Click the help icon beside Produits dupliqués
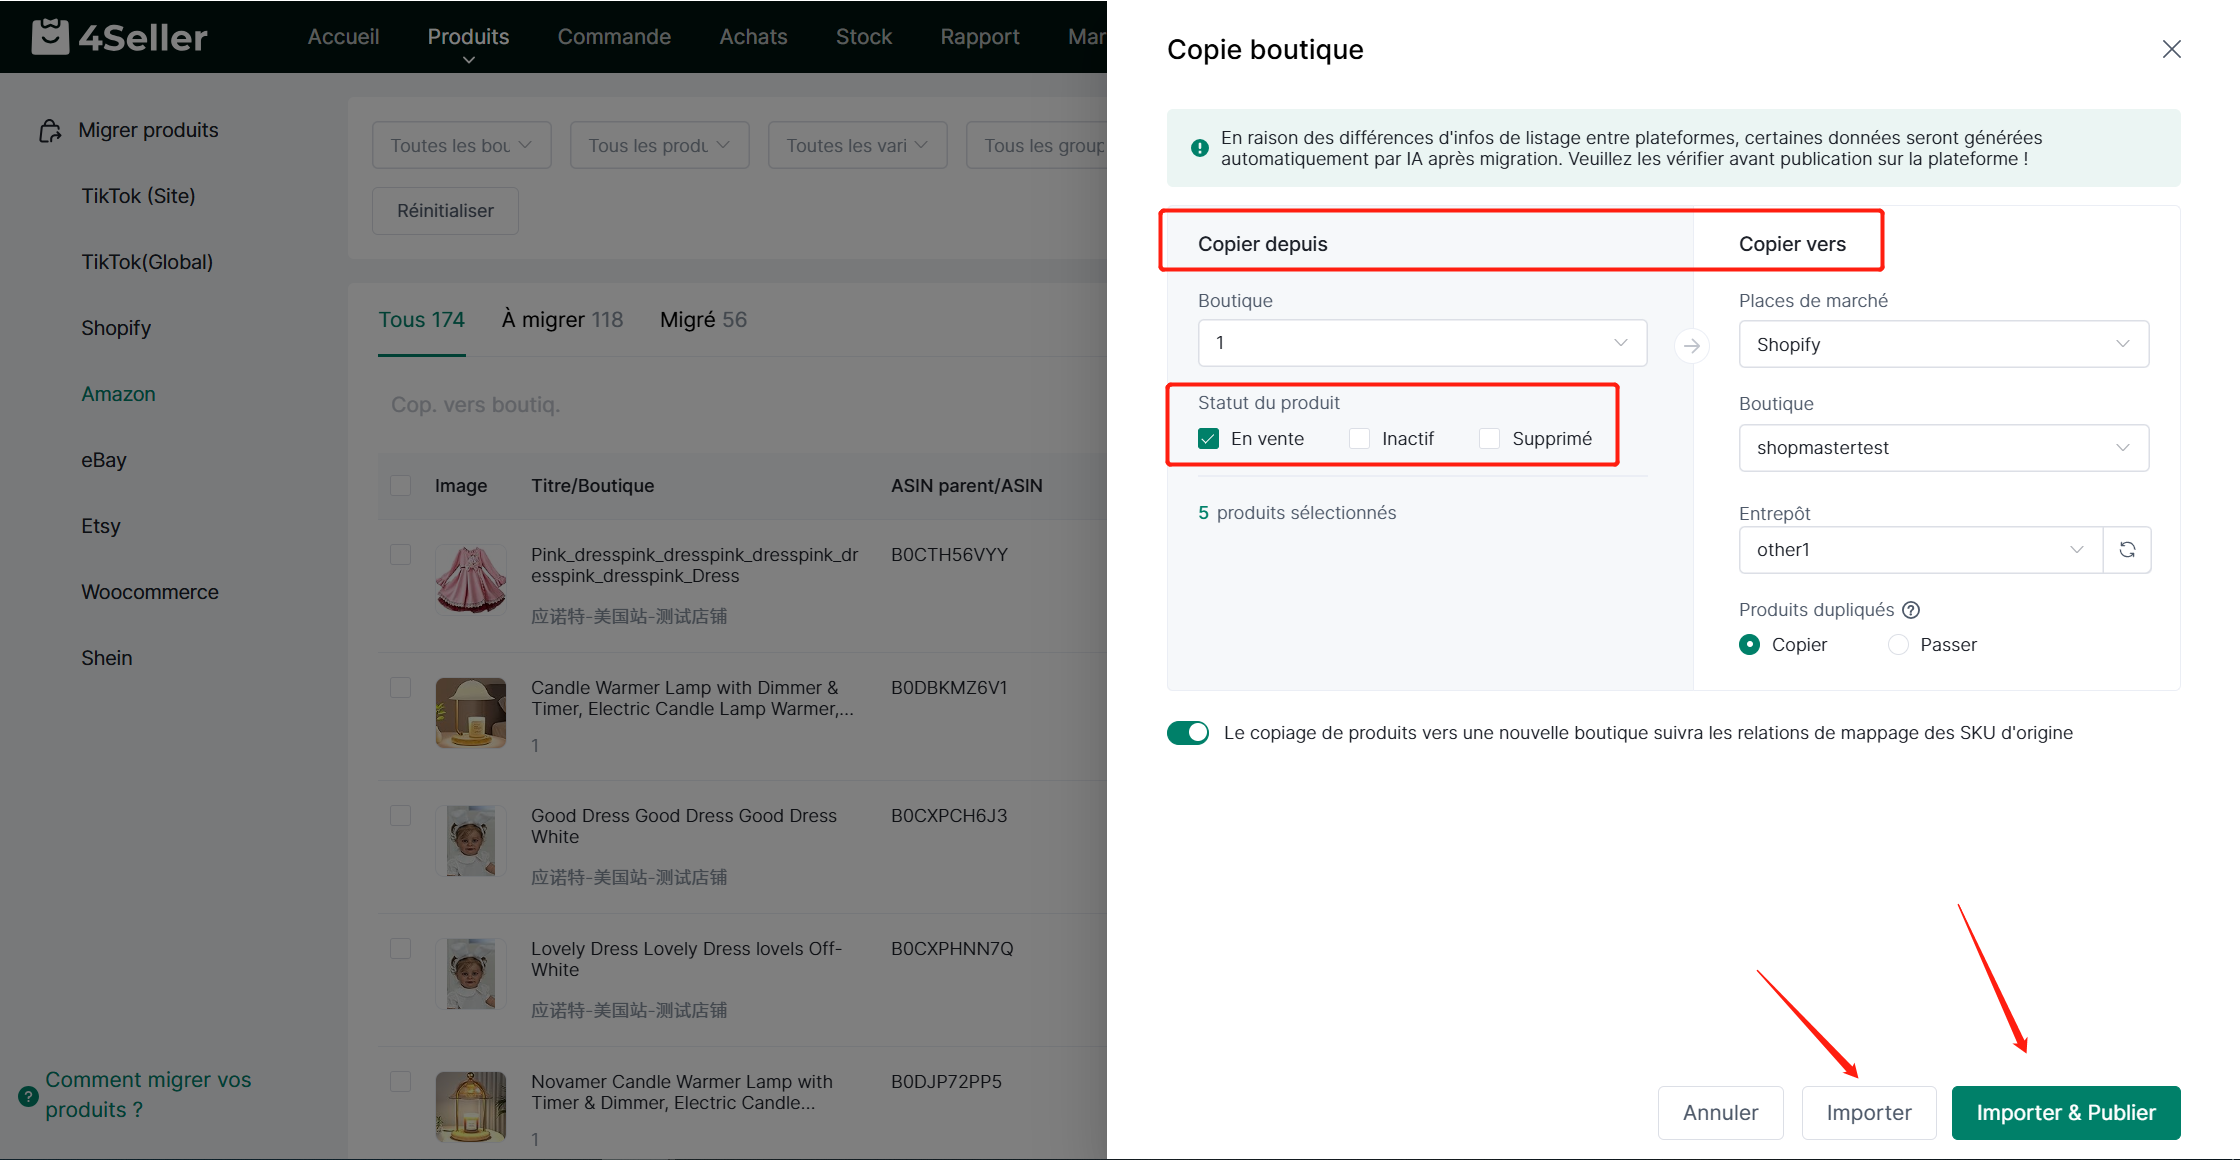2240x1160 pixels. (1910, 610)
